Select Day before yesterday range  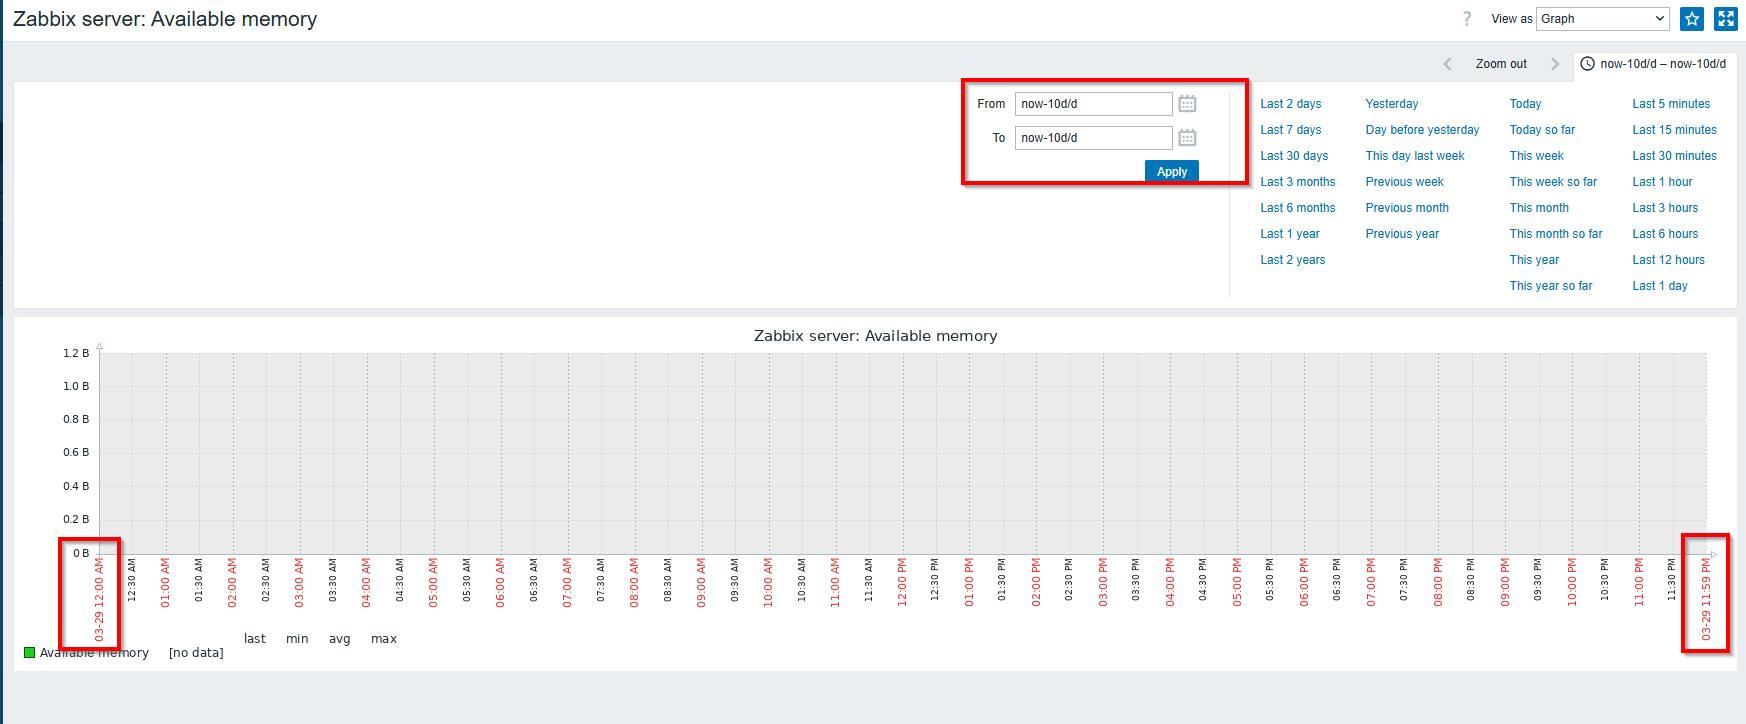click(x=1423, y=130)
